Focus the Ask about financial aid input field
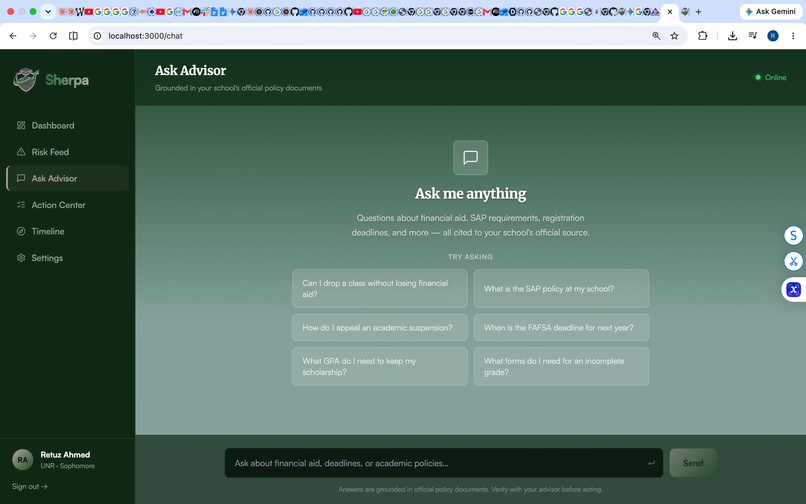806x504 pixels. (444, 463)
